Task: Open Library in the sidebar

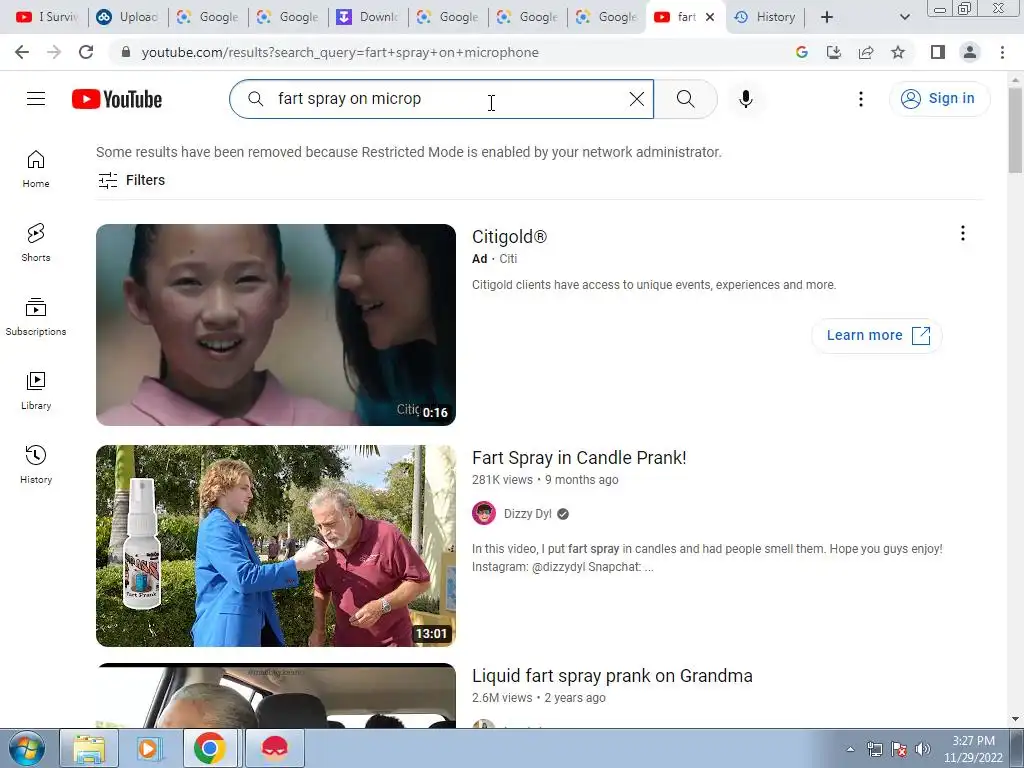Action: [x=36, y=391]
